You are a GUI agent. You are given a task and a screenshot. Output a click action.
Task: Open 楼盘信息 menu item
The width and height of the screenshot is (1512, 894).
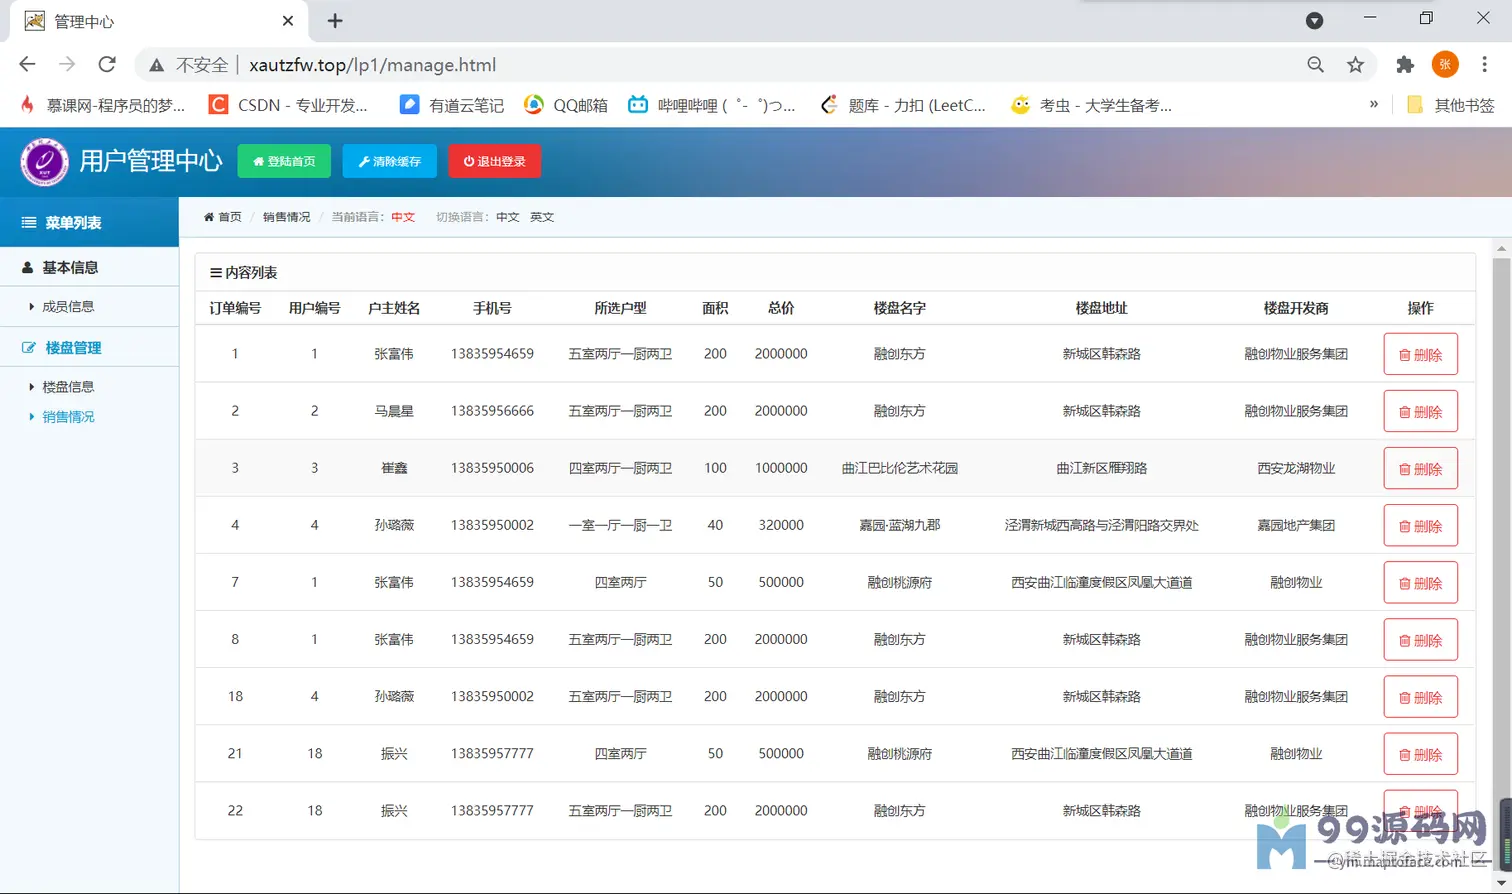[68, 386]
